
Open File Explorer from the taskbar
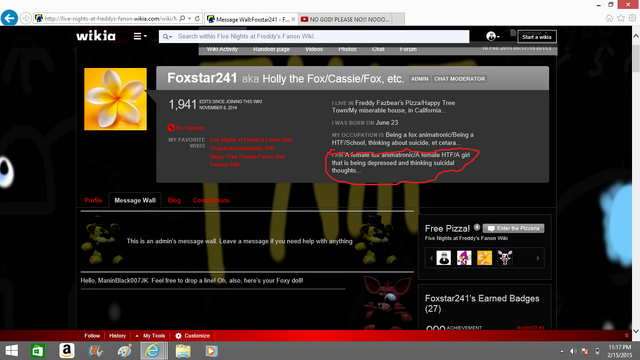(x=183, y=351)
